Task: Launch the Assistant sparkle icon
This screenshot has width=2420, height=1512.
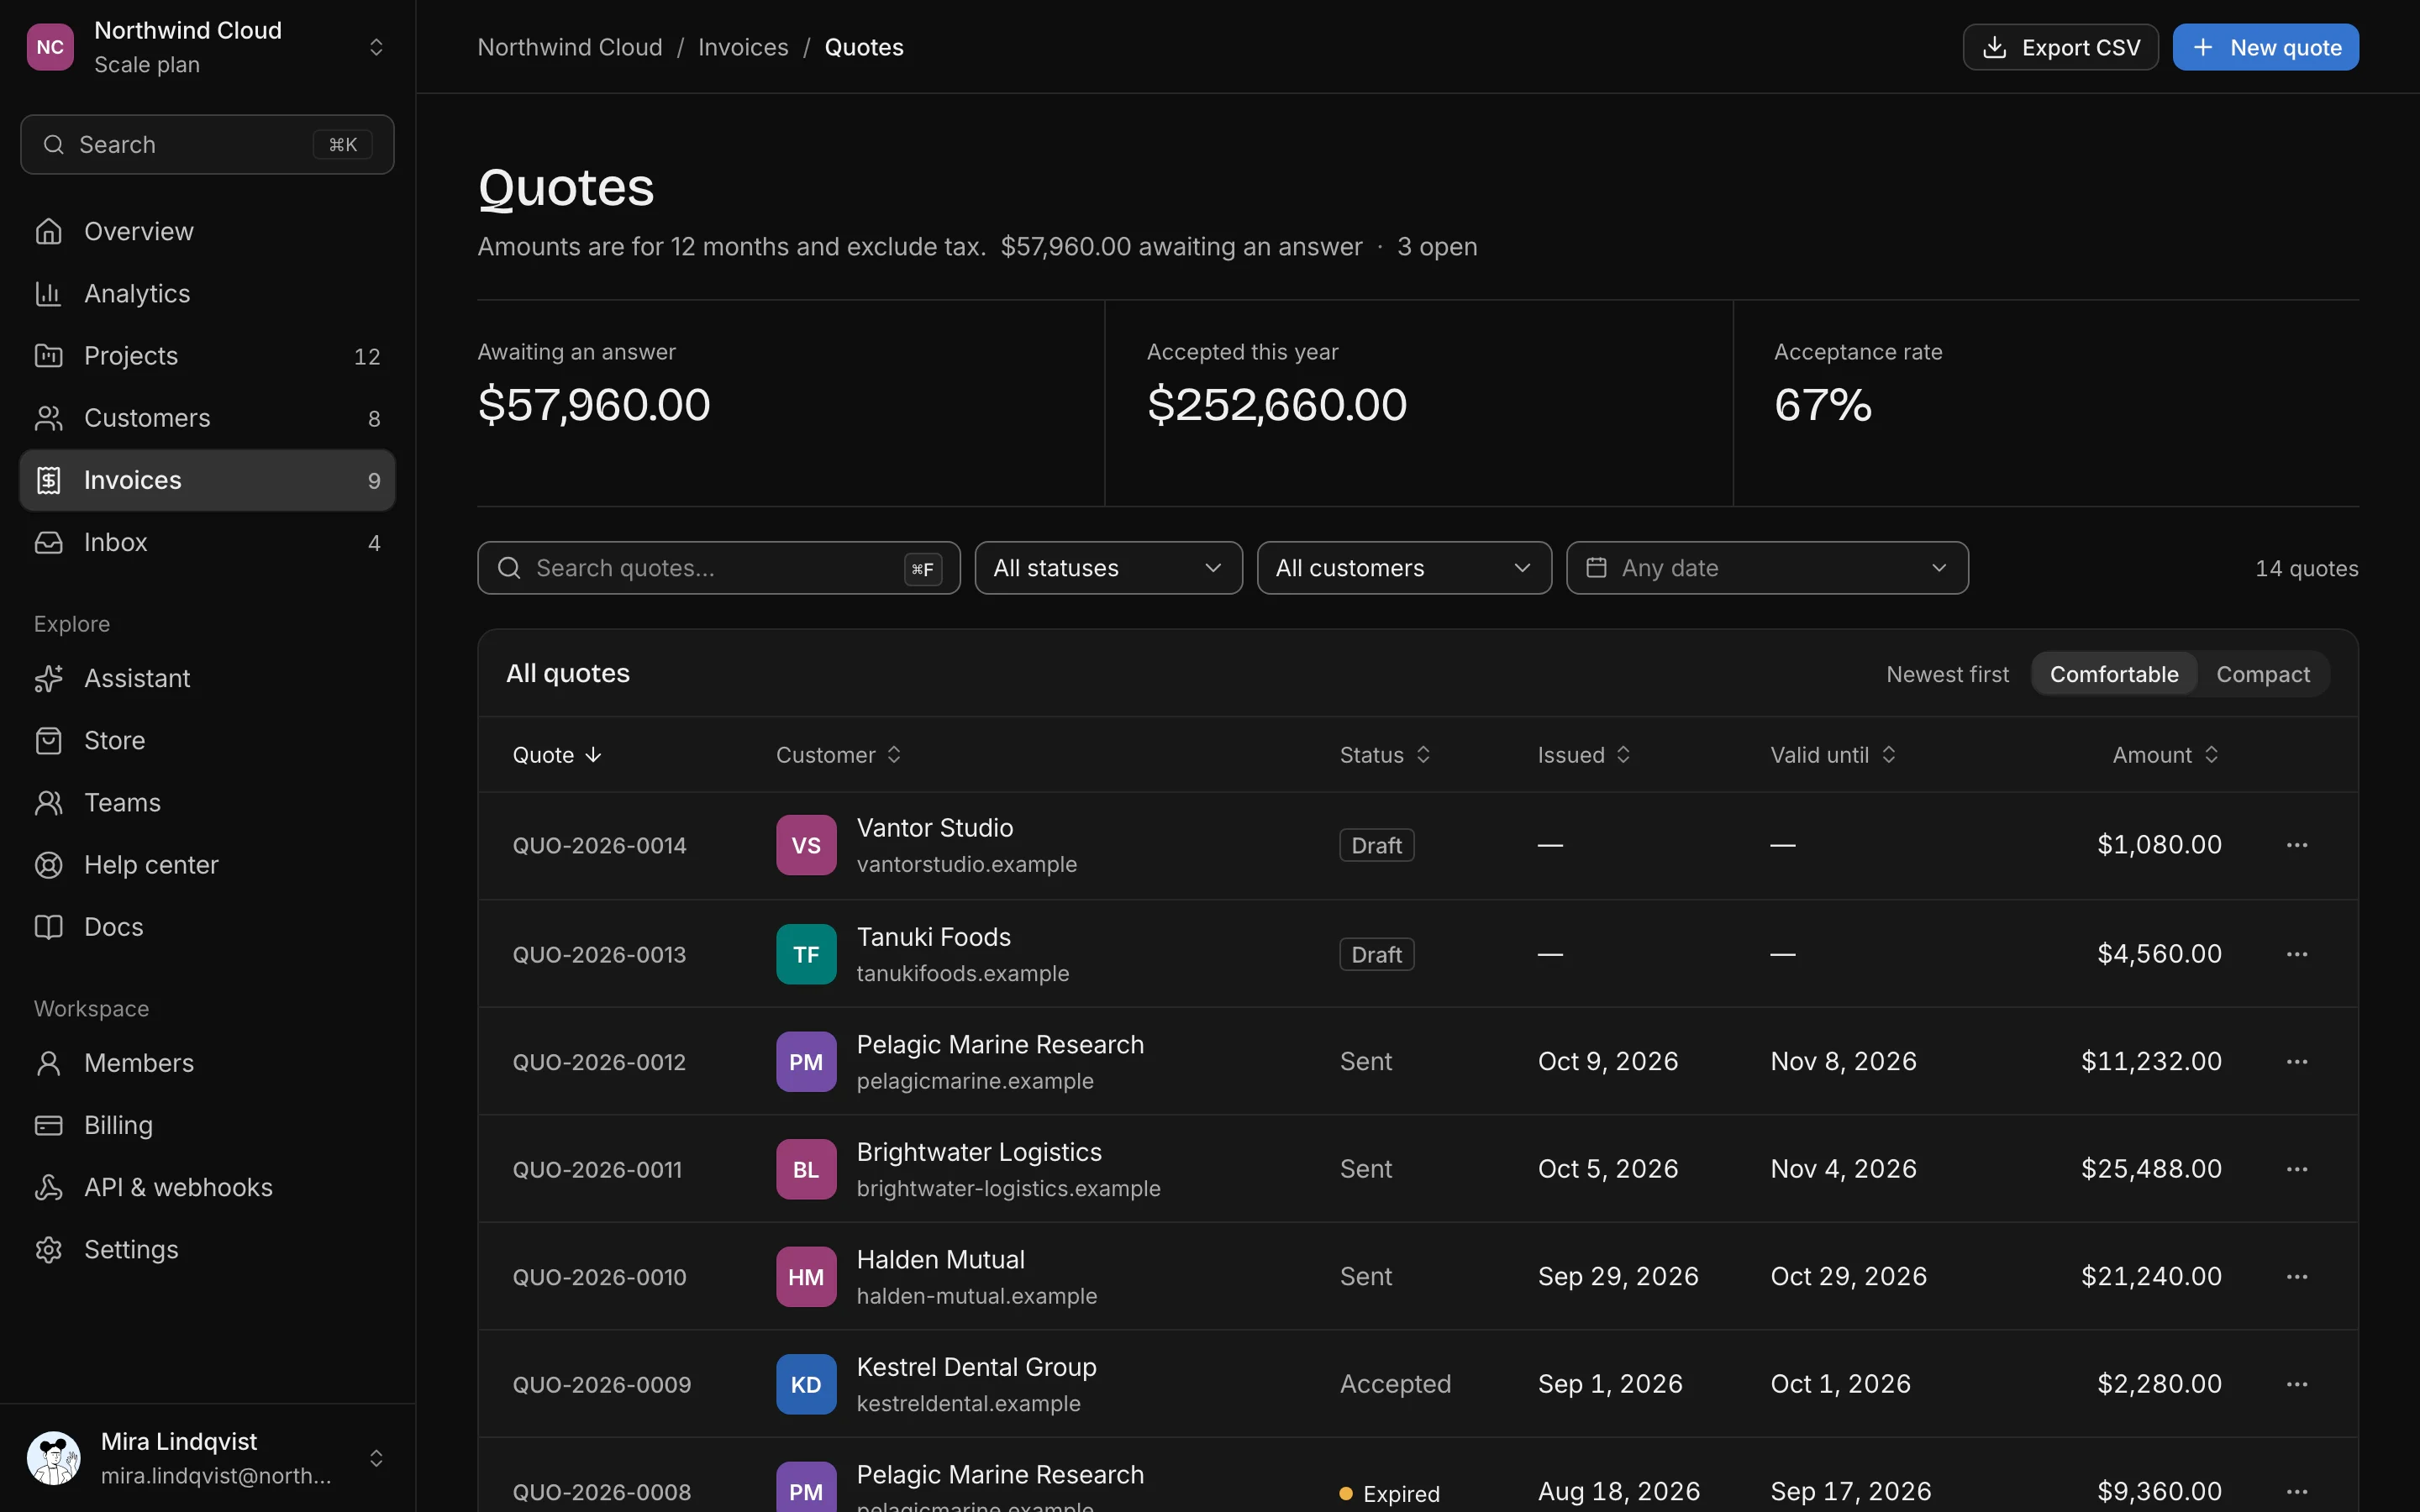Action: pyautogui.click(x=48, y=678)
